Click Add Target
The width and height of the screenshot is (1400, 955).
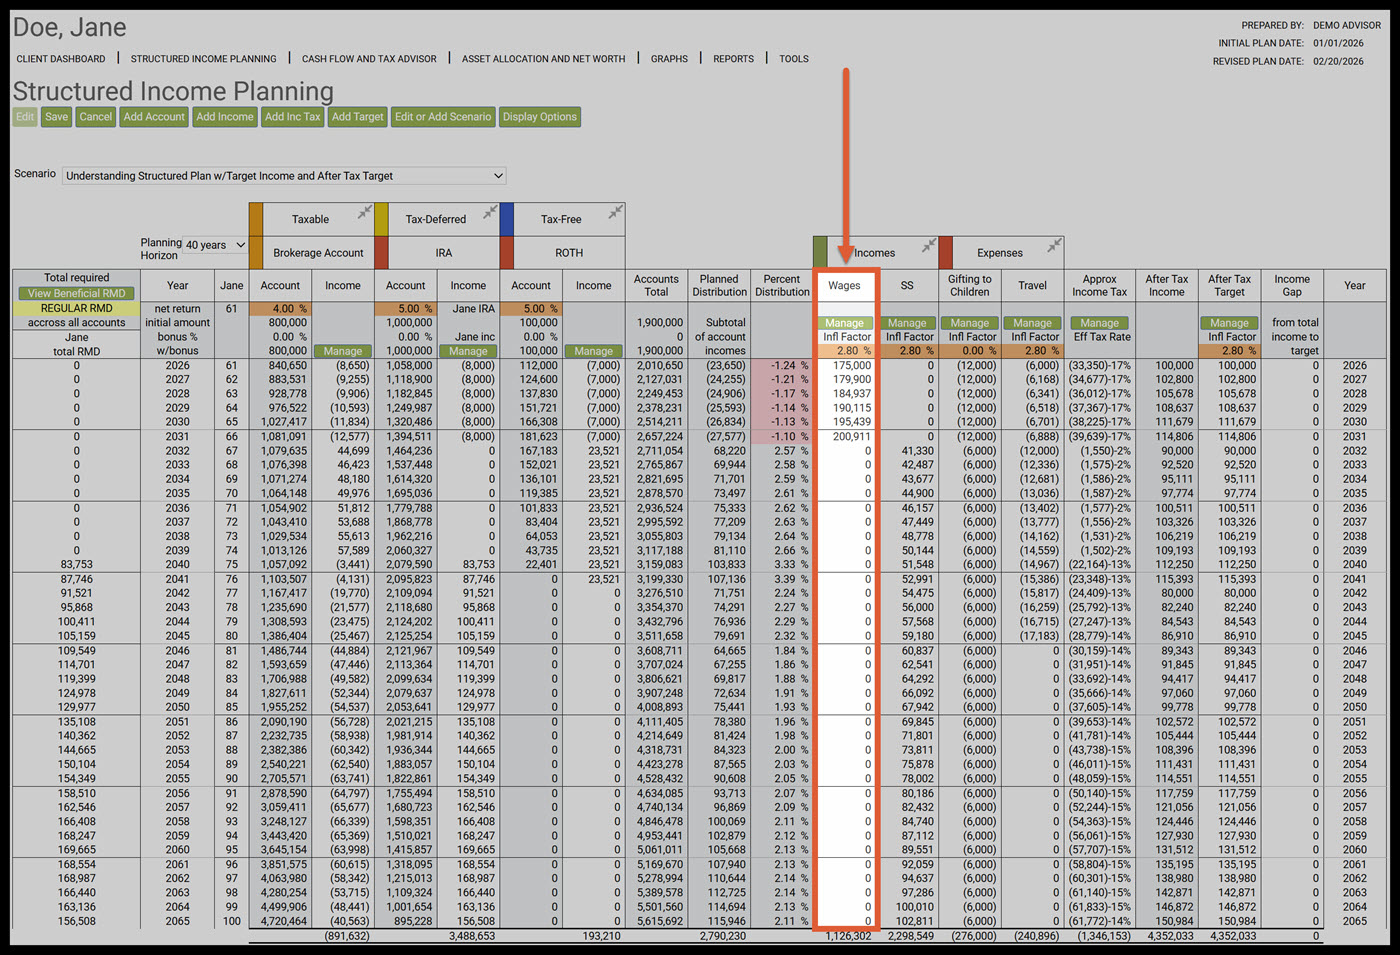coord(358,117)
